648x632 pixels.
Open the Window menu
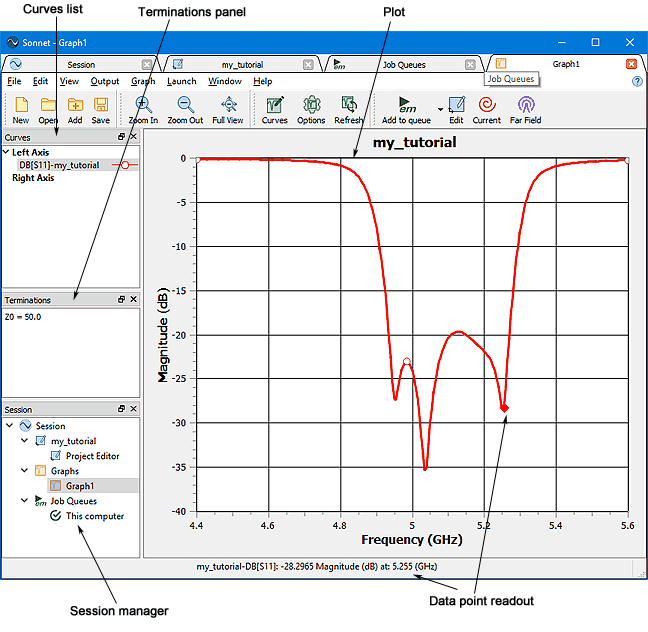tap(225, 81)
